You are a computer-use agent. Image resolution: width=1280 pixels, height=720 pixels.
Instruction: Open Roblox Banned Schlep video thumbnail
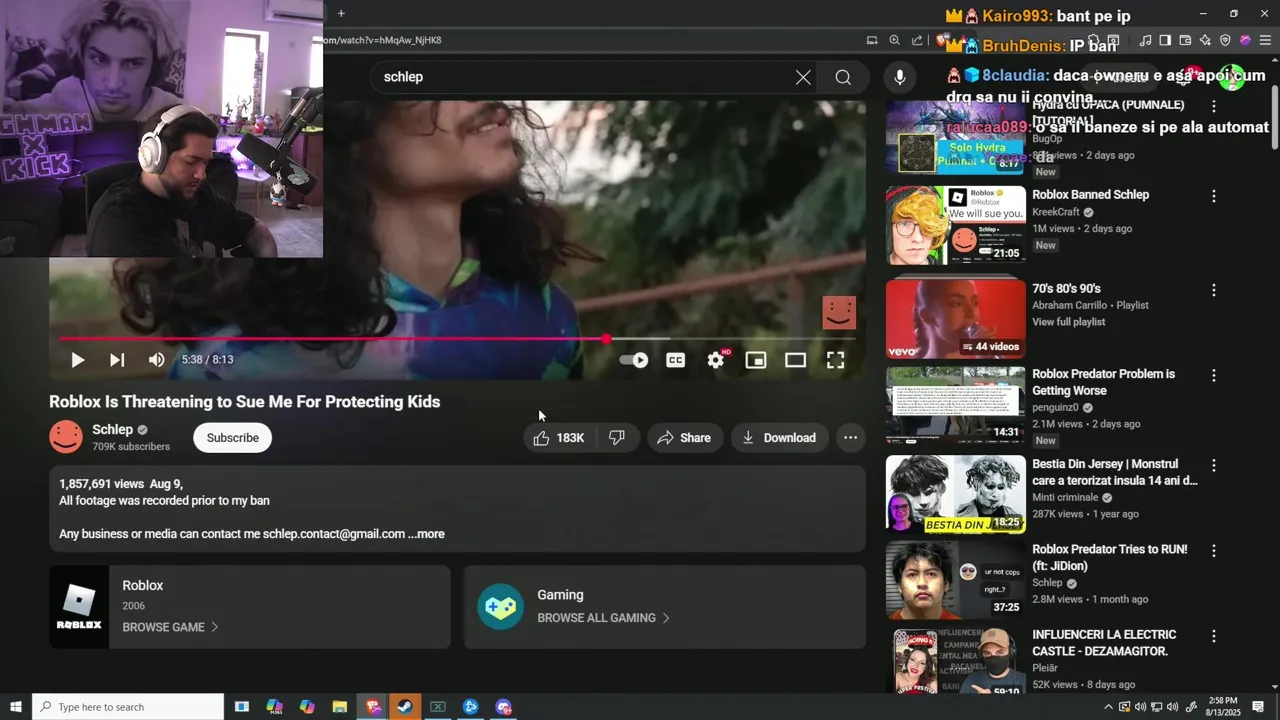(956, 225)
